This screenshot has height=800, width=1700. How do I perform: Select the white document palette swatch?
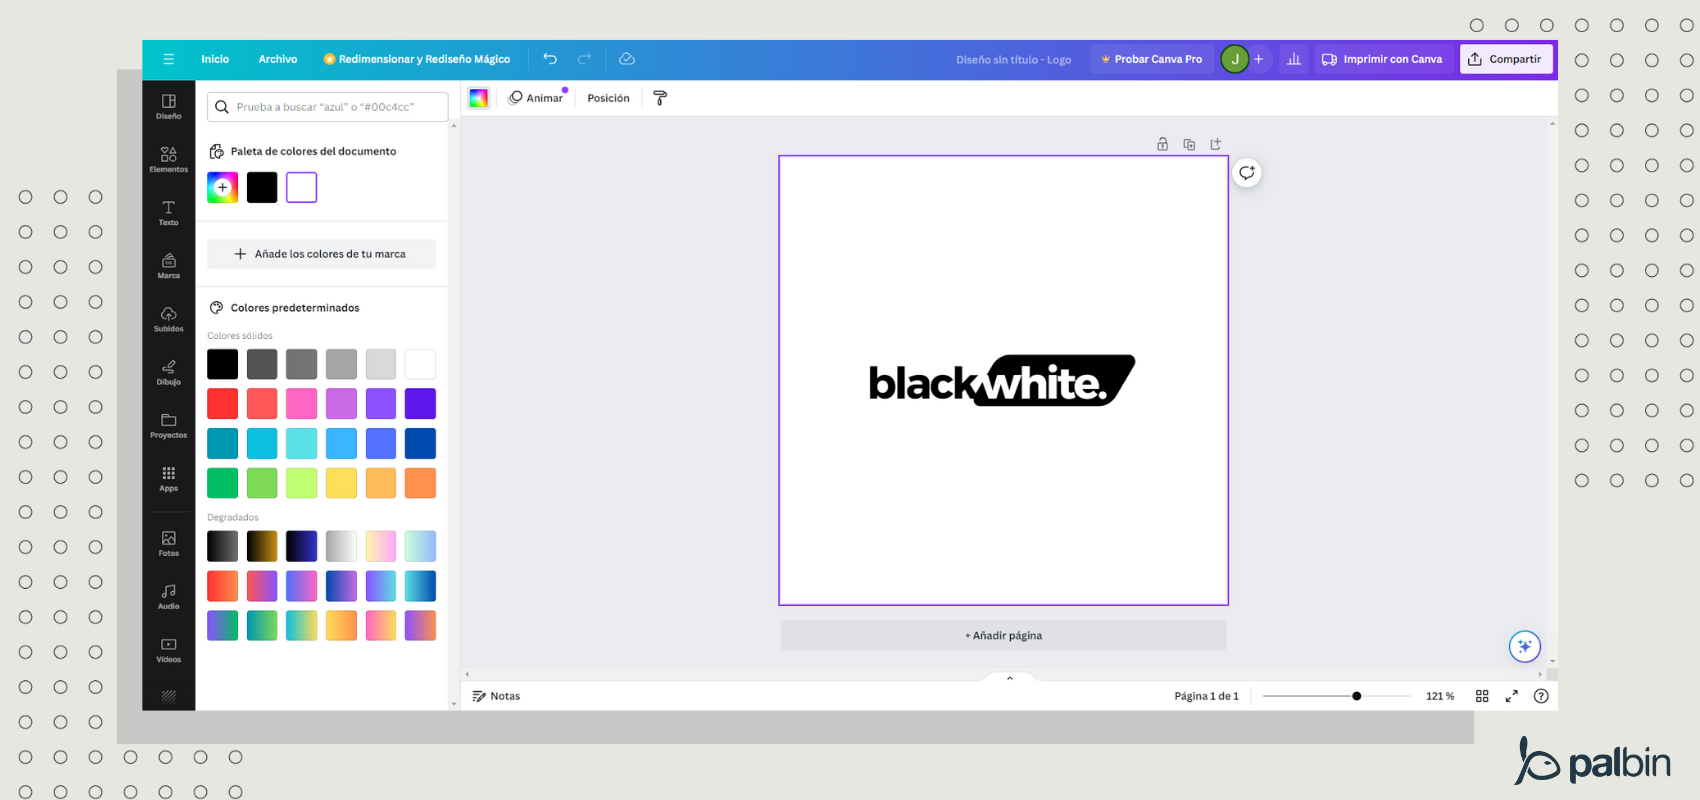pyautogui.click(x=301, y=187)
